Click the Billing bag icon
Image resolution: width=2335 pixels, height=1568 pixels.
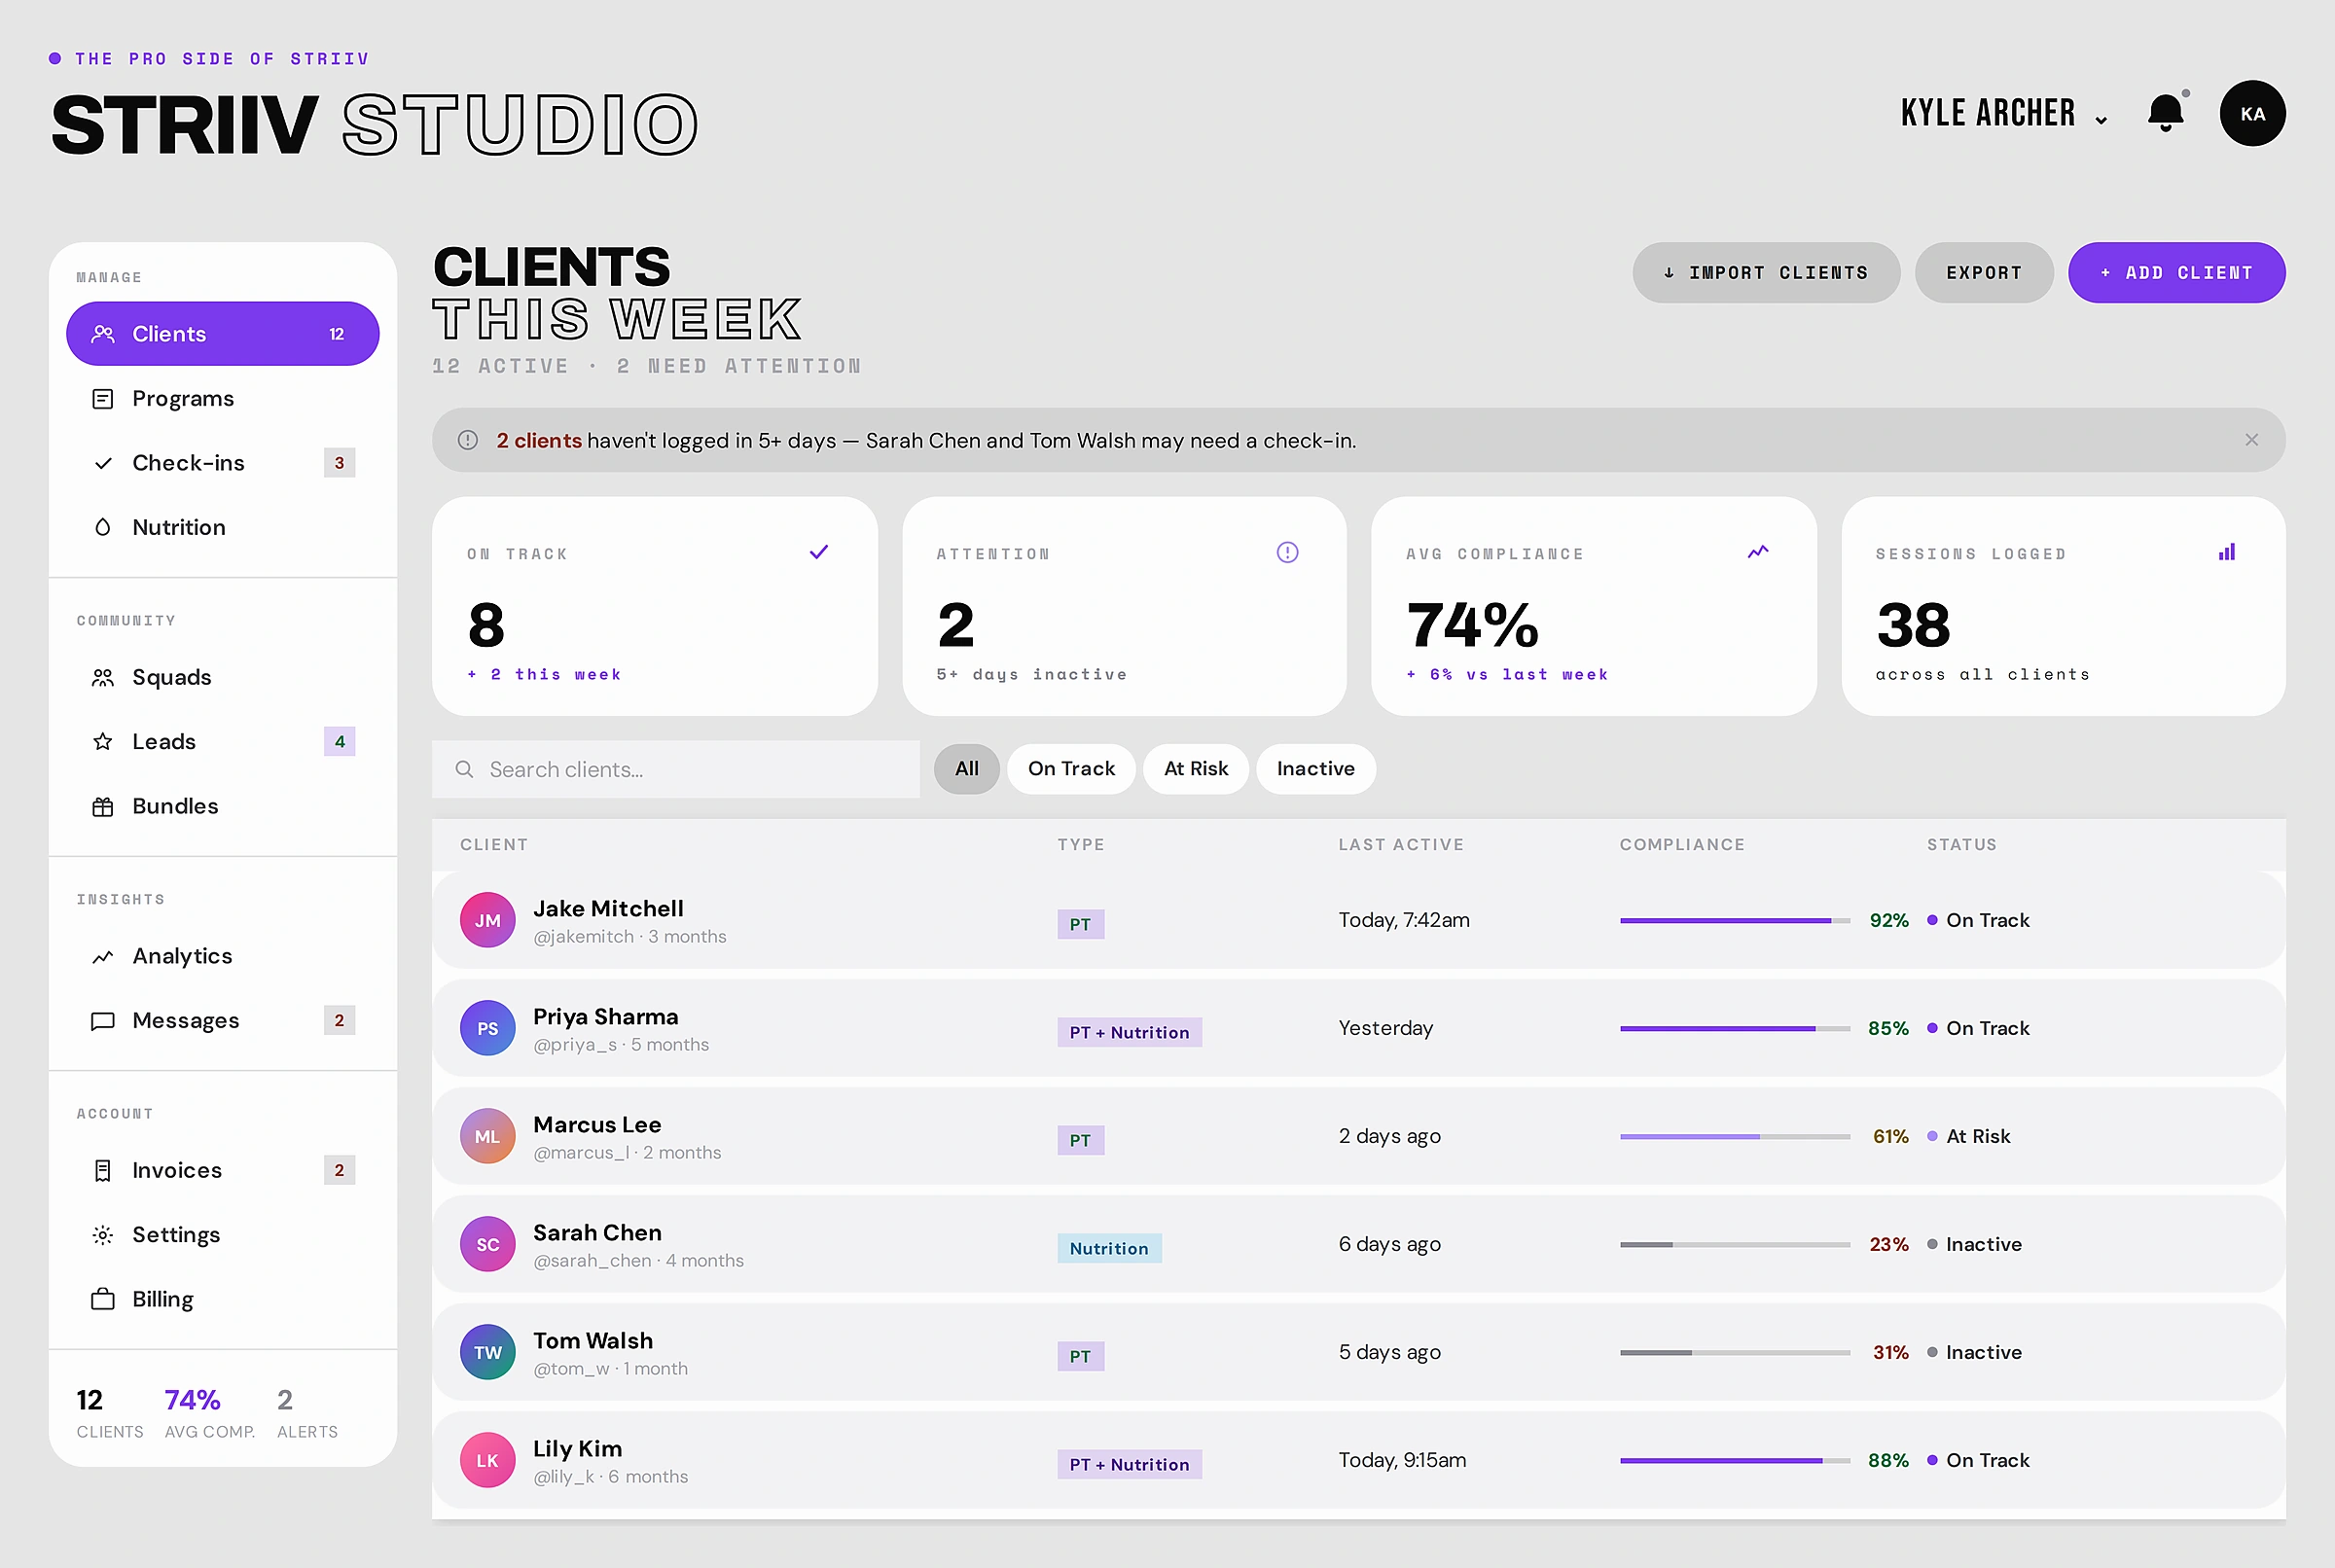103,1299
